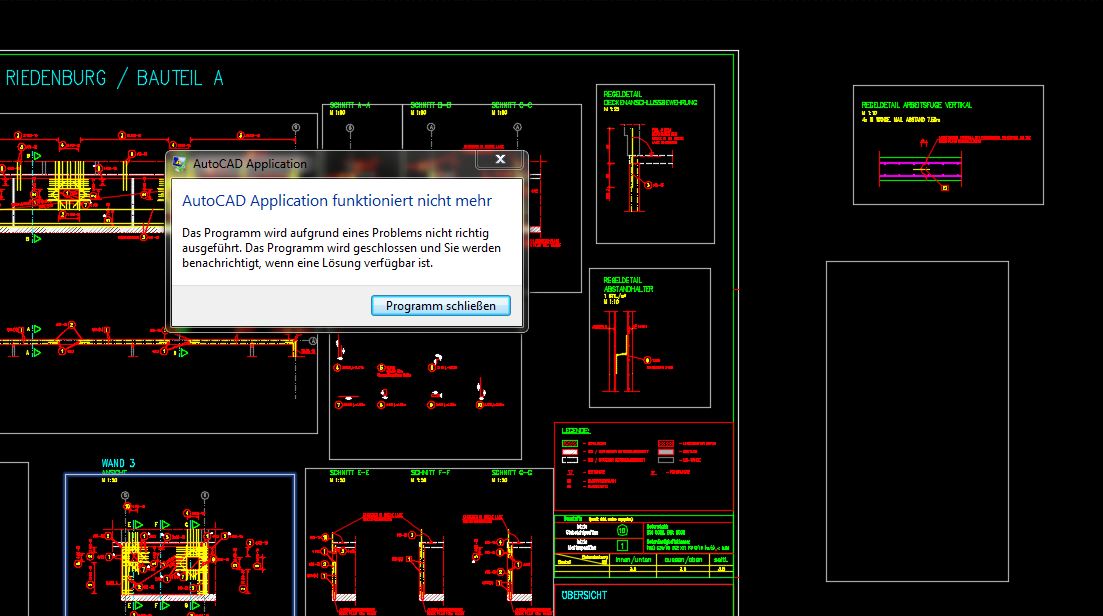The height and width of the screenshot is (616, 1103).
Task: Click the RIEDENBURG / BAUTEIL A title text
Action: point(114,78)
